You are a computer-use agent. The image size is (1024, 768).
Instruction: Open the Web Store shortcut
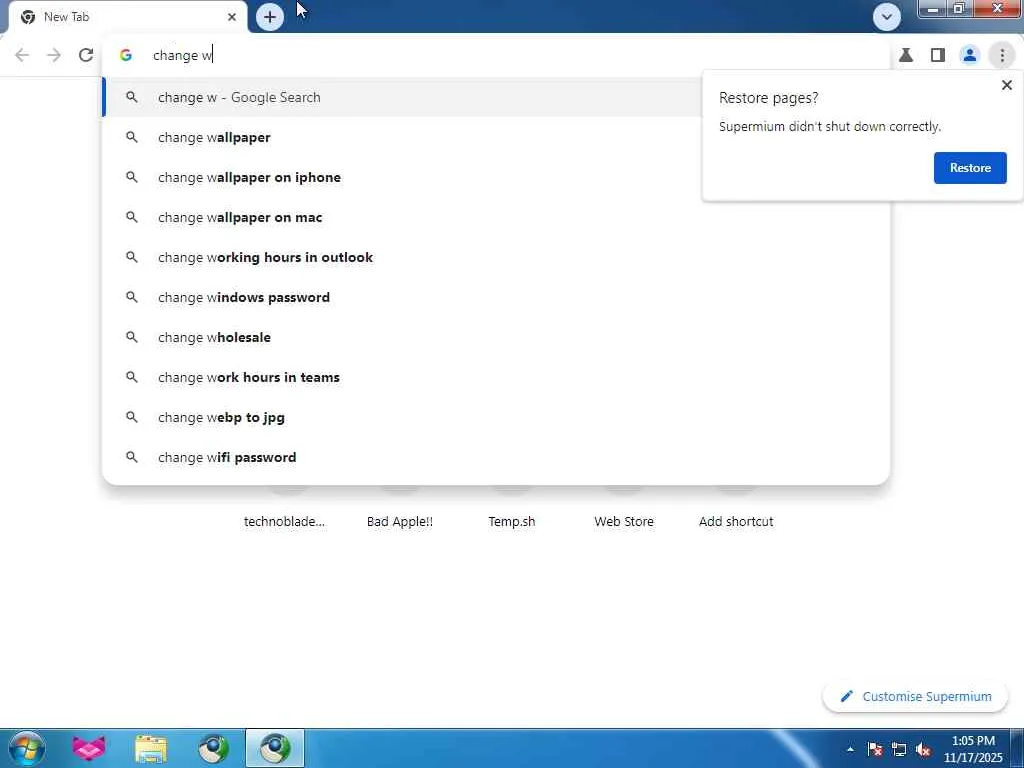coord(624,521)
